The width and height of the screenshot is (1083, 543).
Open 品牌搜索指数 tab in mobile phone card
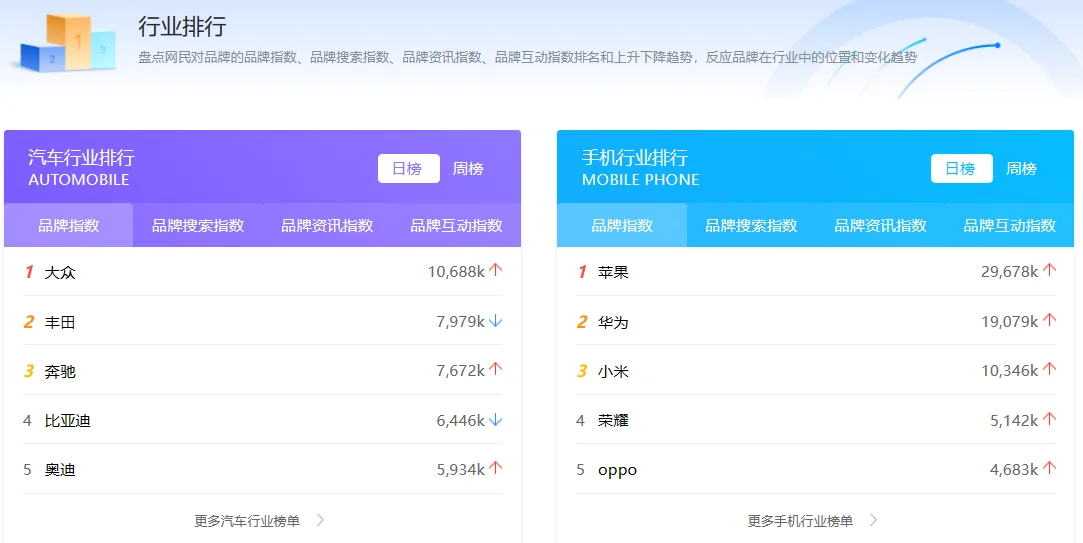tap(751, 225)
